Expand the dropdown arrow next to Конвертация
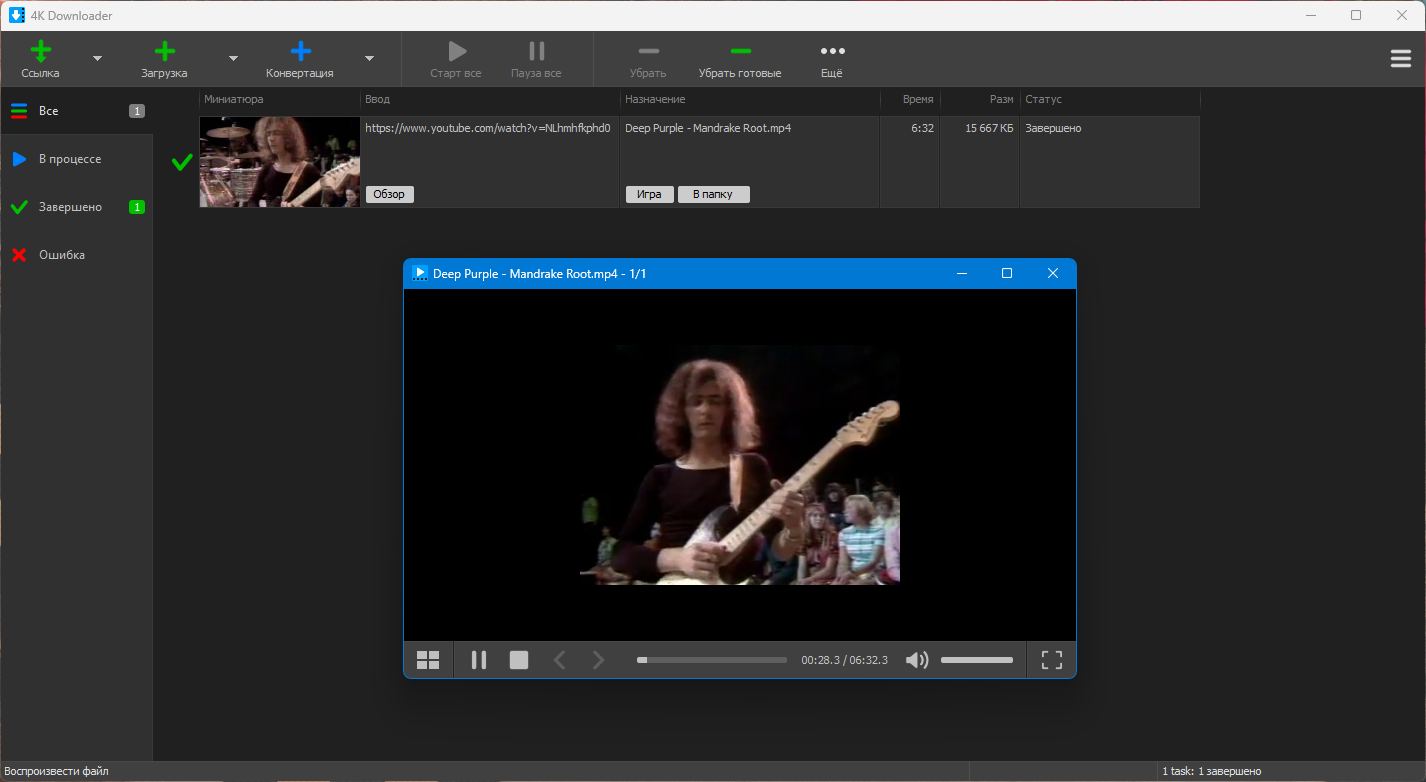1426x782 pixels. click(x=369, y=58)
